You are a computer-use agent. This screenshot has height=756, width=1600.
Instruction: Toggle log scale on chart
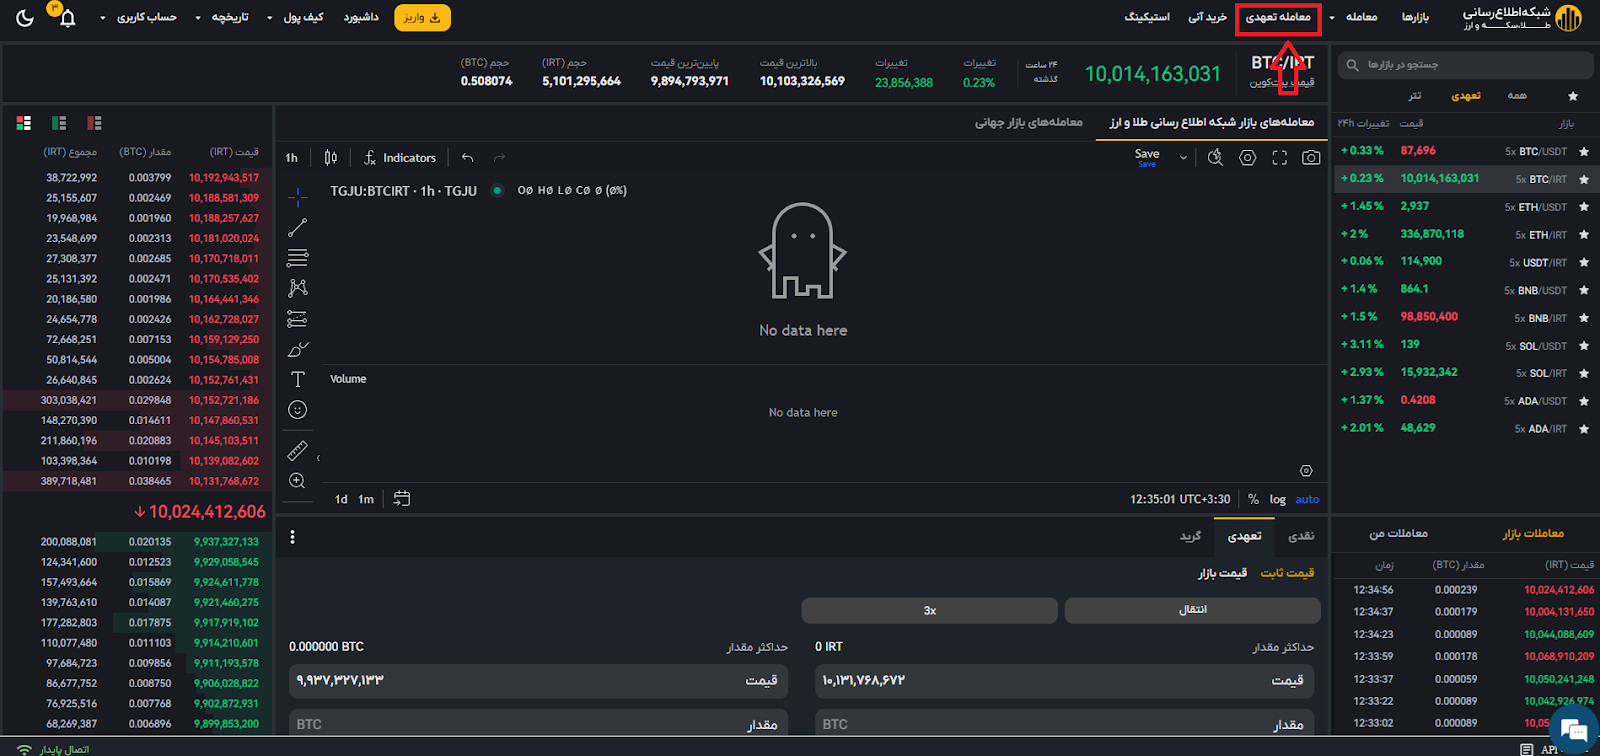[x=1277, y=499]
